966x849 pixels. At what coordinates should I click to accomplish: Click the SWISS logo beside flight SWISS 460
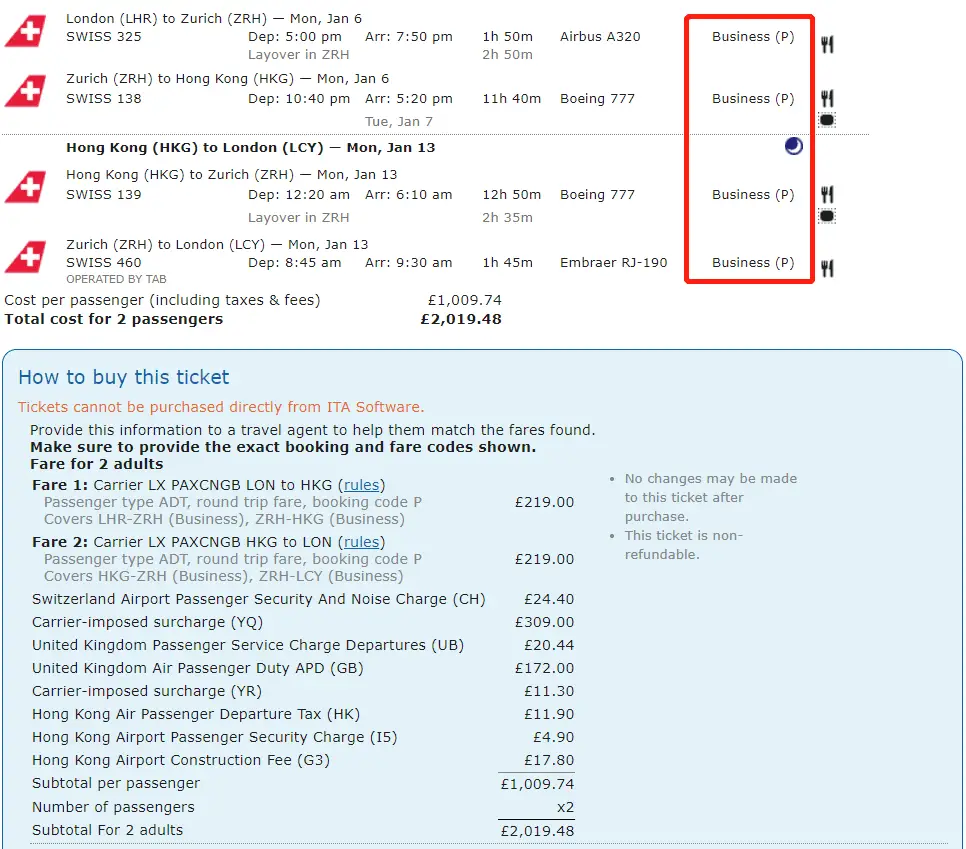(25, 257)
